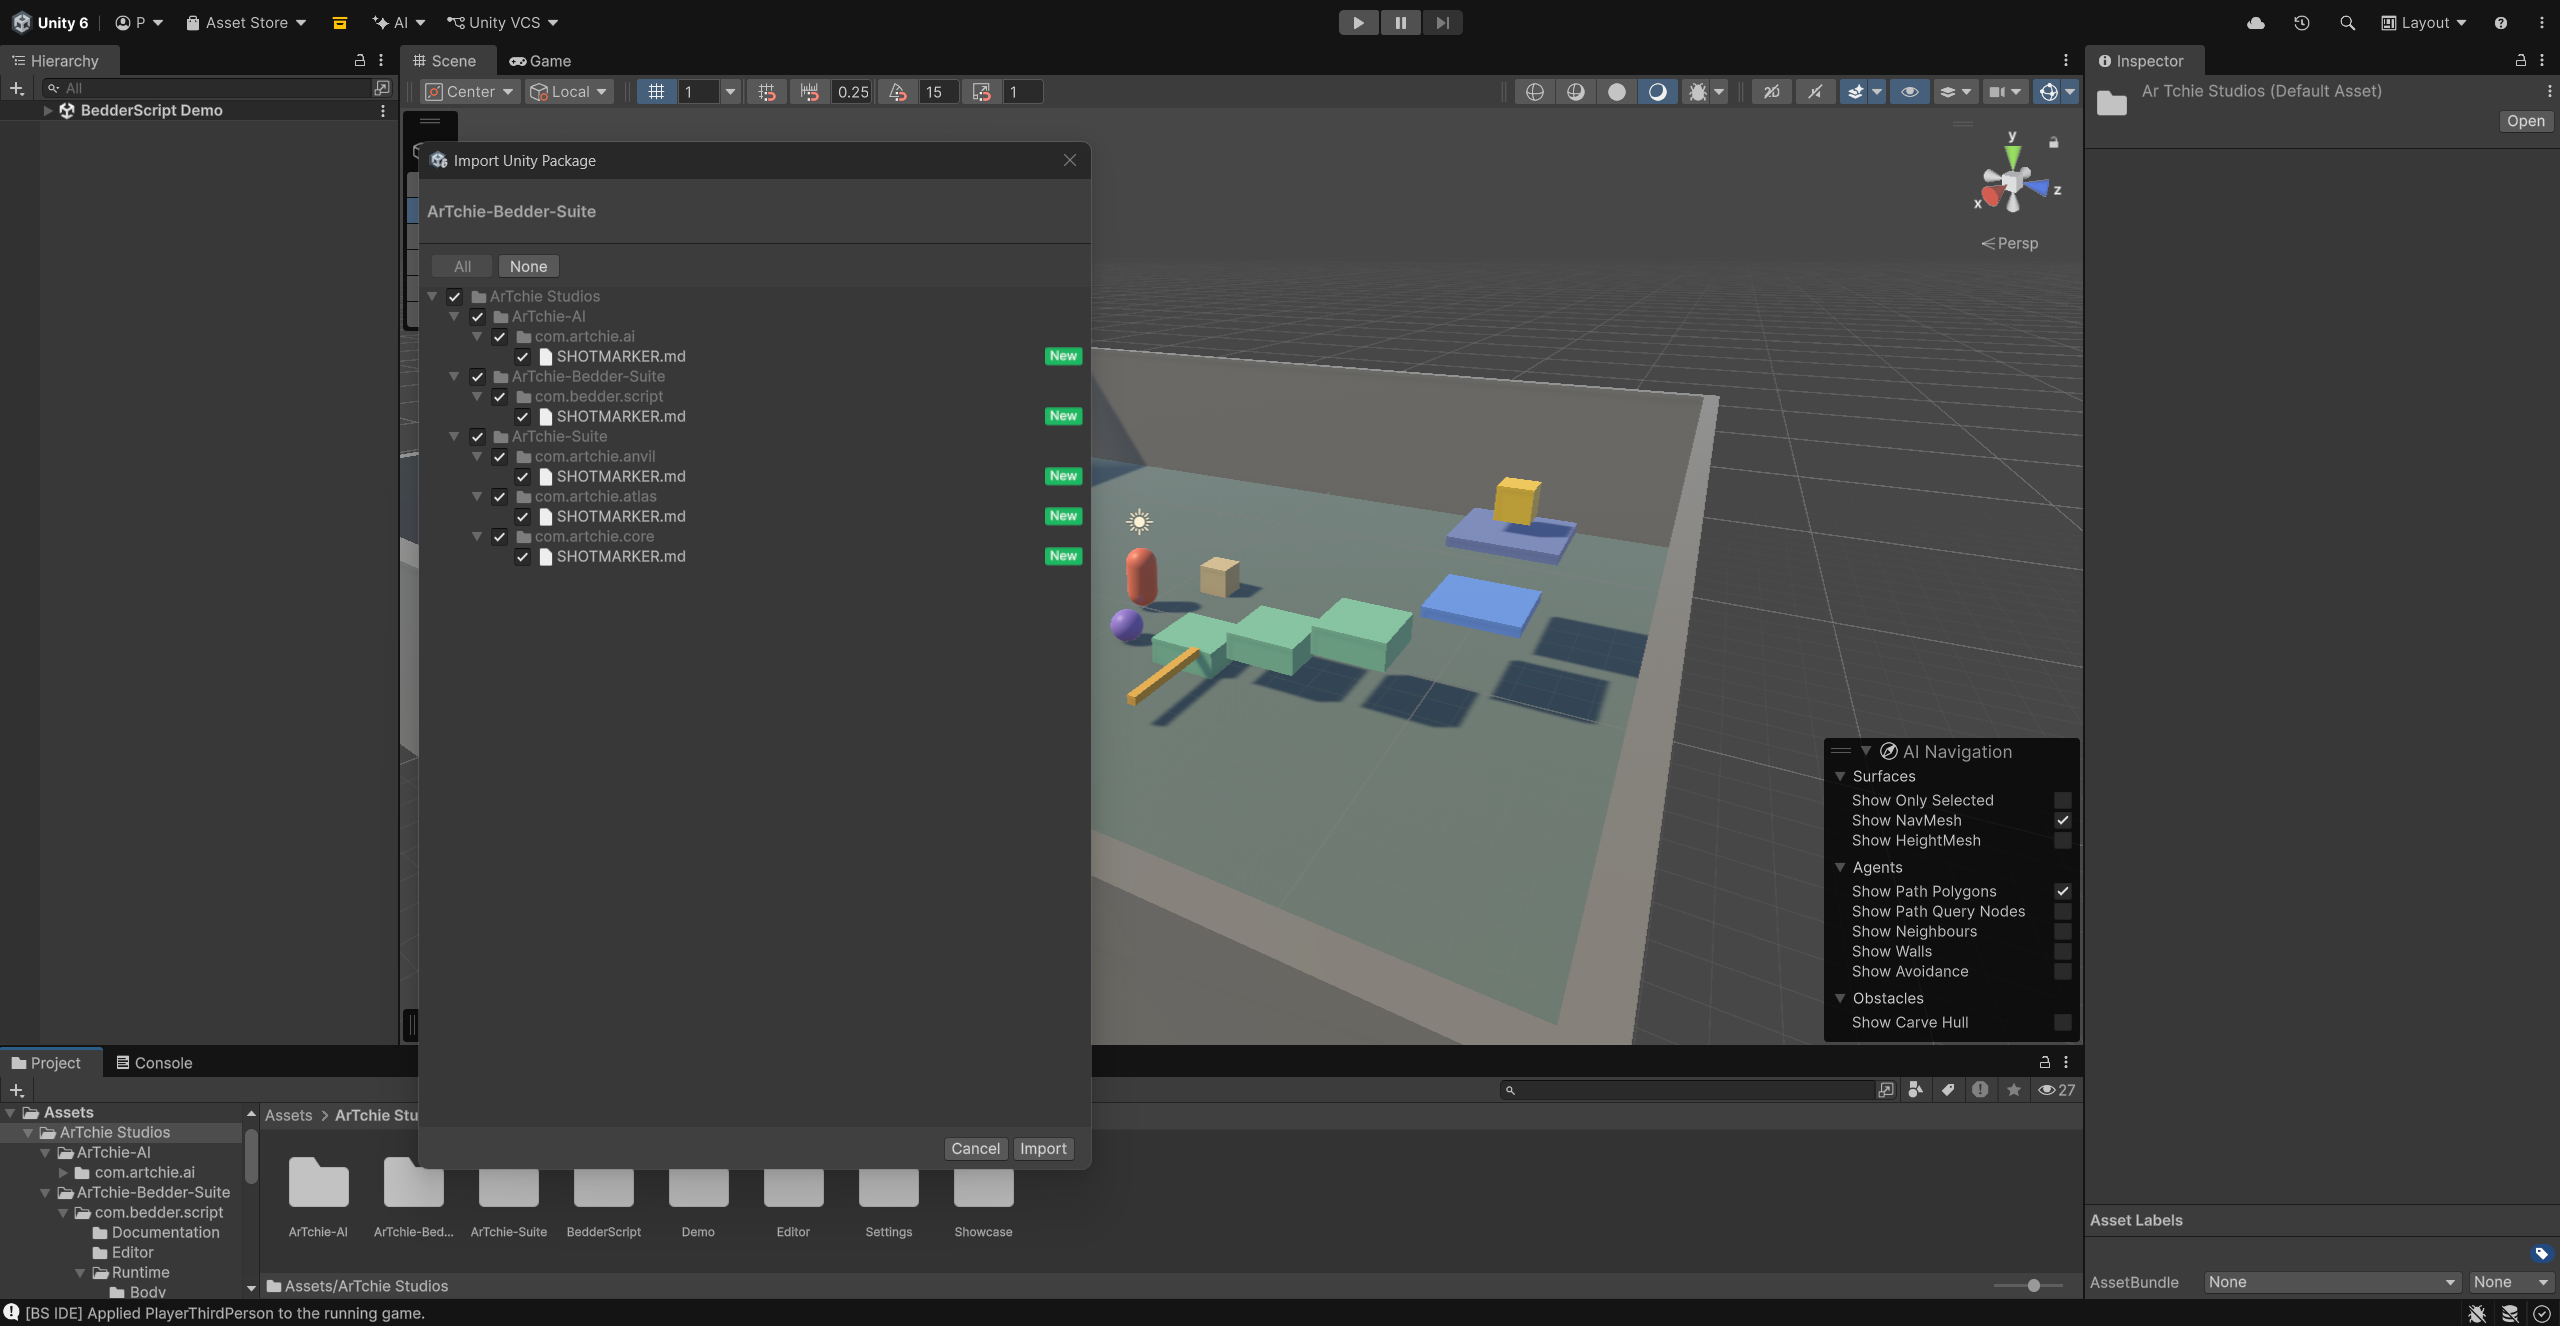Image resolution: width=2560 pixels, height=1326 pixels.
Task: Enable Show Only Selected checkbox
Action: 2062,801
